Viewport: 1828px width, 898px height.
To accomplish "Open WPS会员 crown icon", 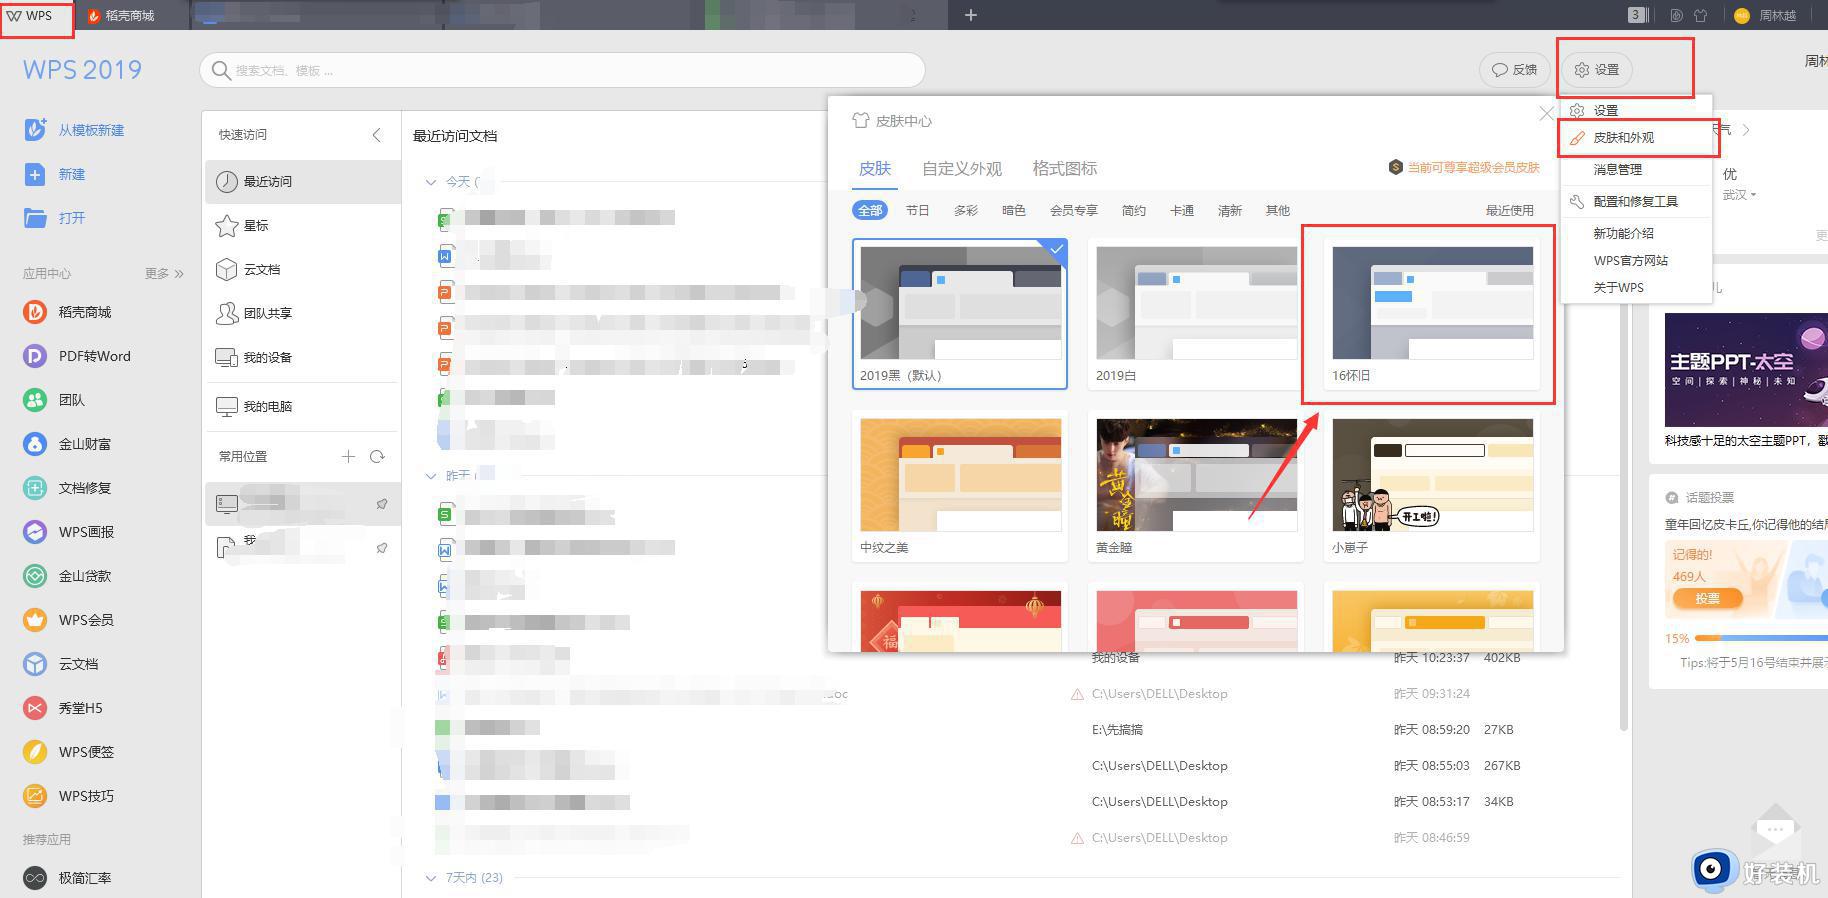I will [x=35, y=620].
